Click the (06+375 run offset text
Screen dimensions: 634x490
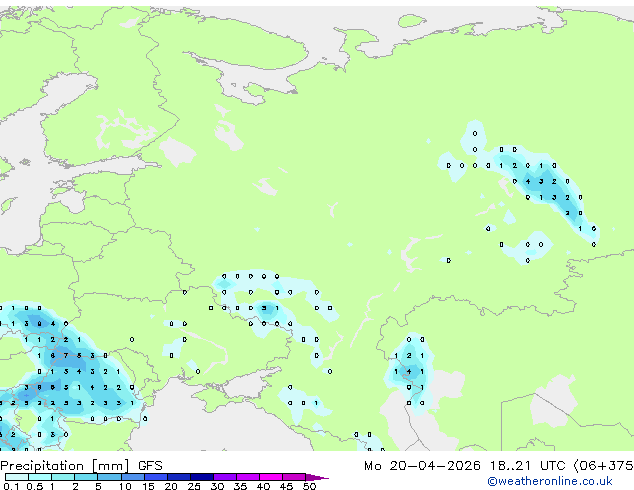click(x=603, y=466)
